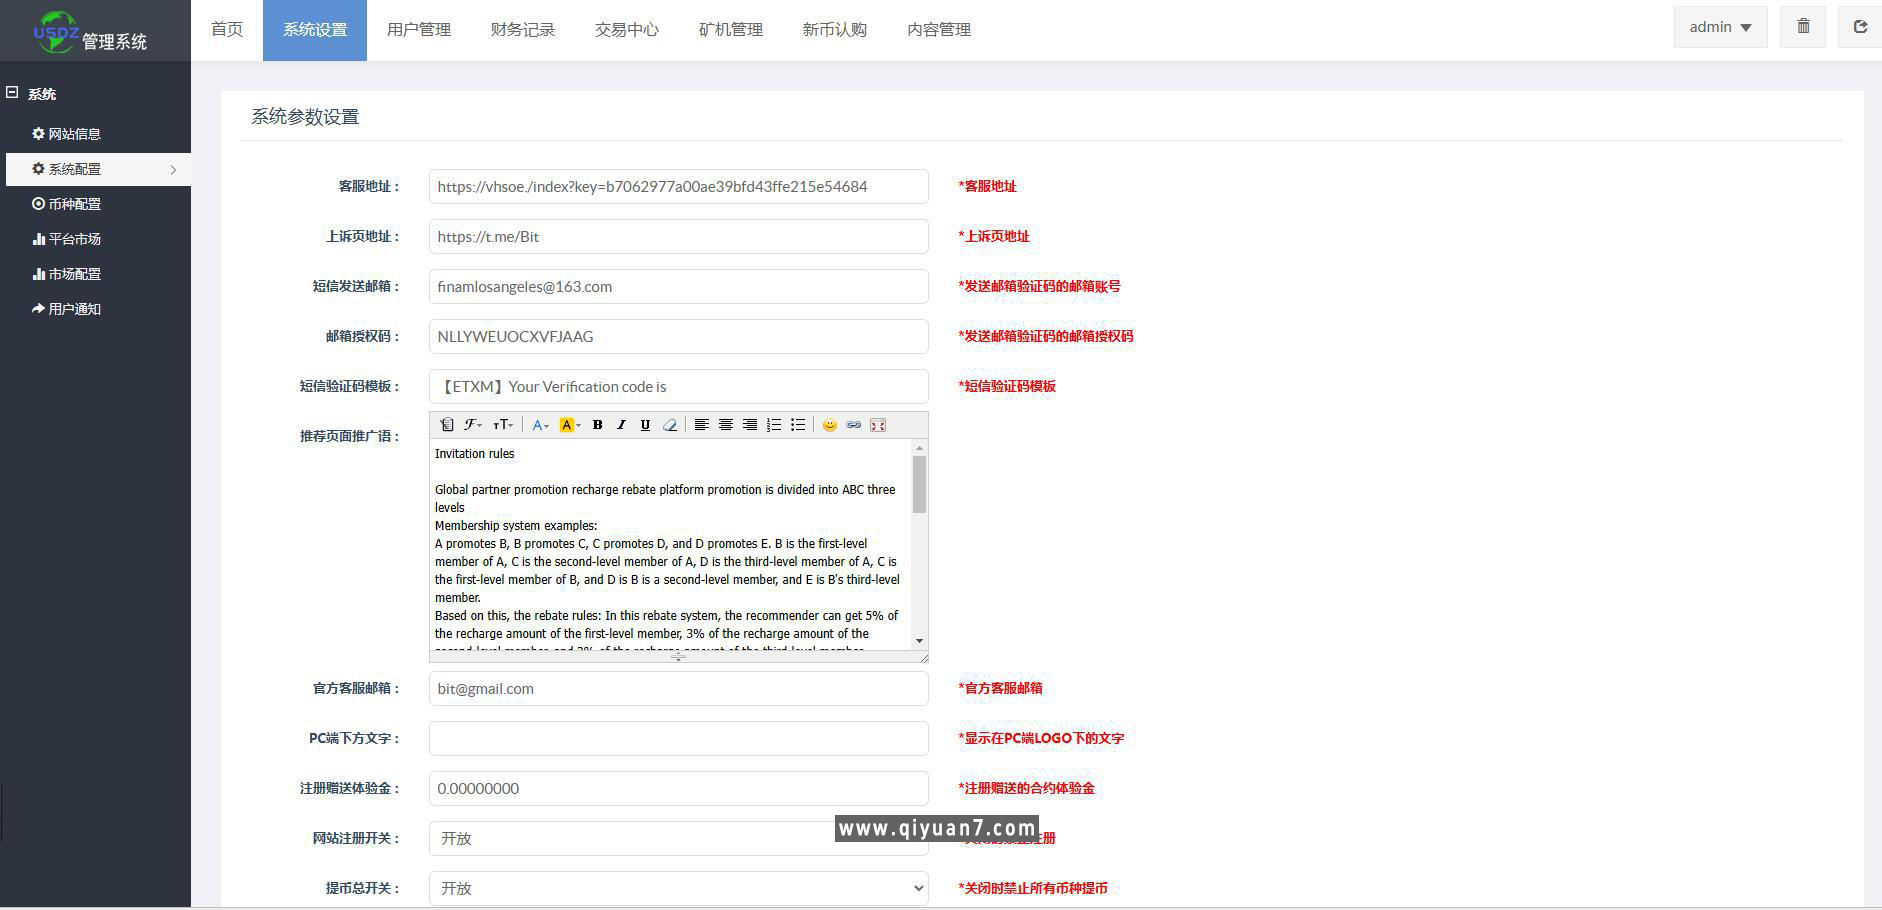Open 用户通知 in the sidebar
Viewport: 1882px width, 910px height.
pos(74,309)
